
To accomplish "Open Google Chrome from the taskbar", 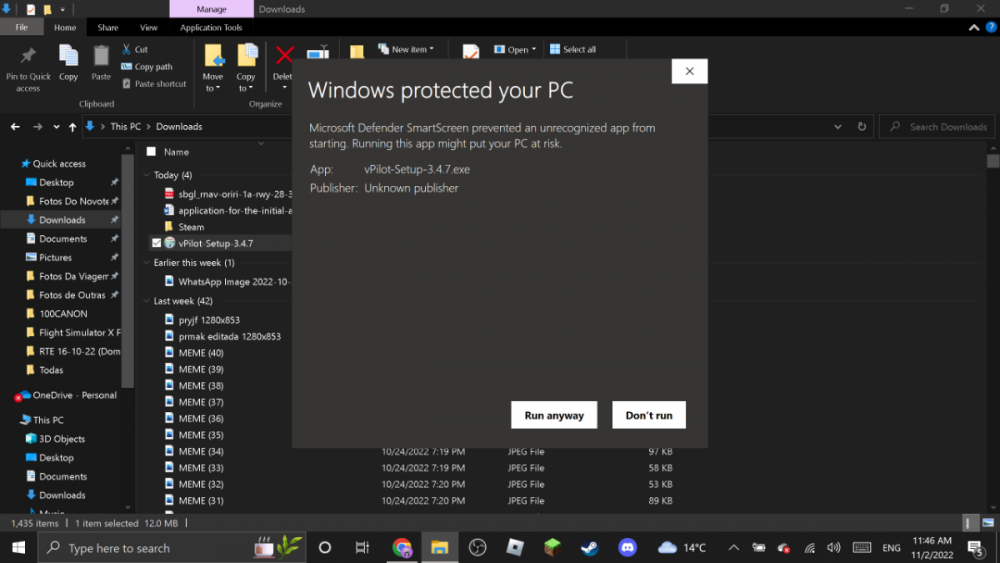I will pos(402,547).
